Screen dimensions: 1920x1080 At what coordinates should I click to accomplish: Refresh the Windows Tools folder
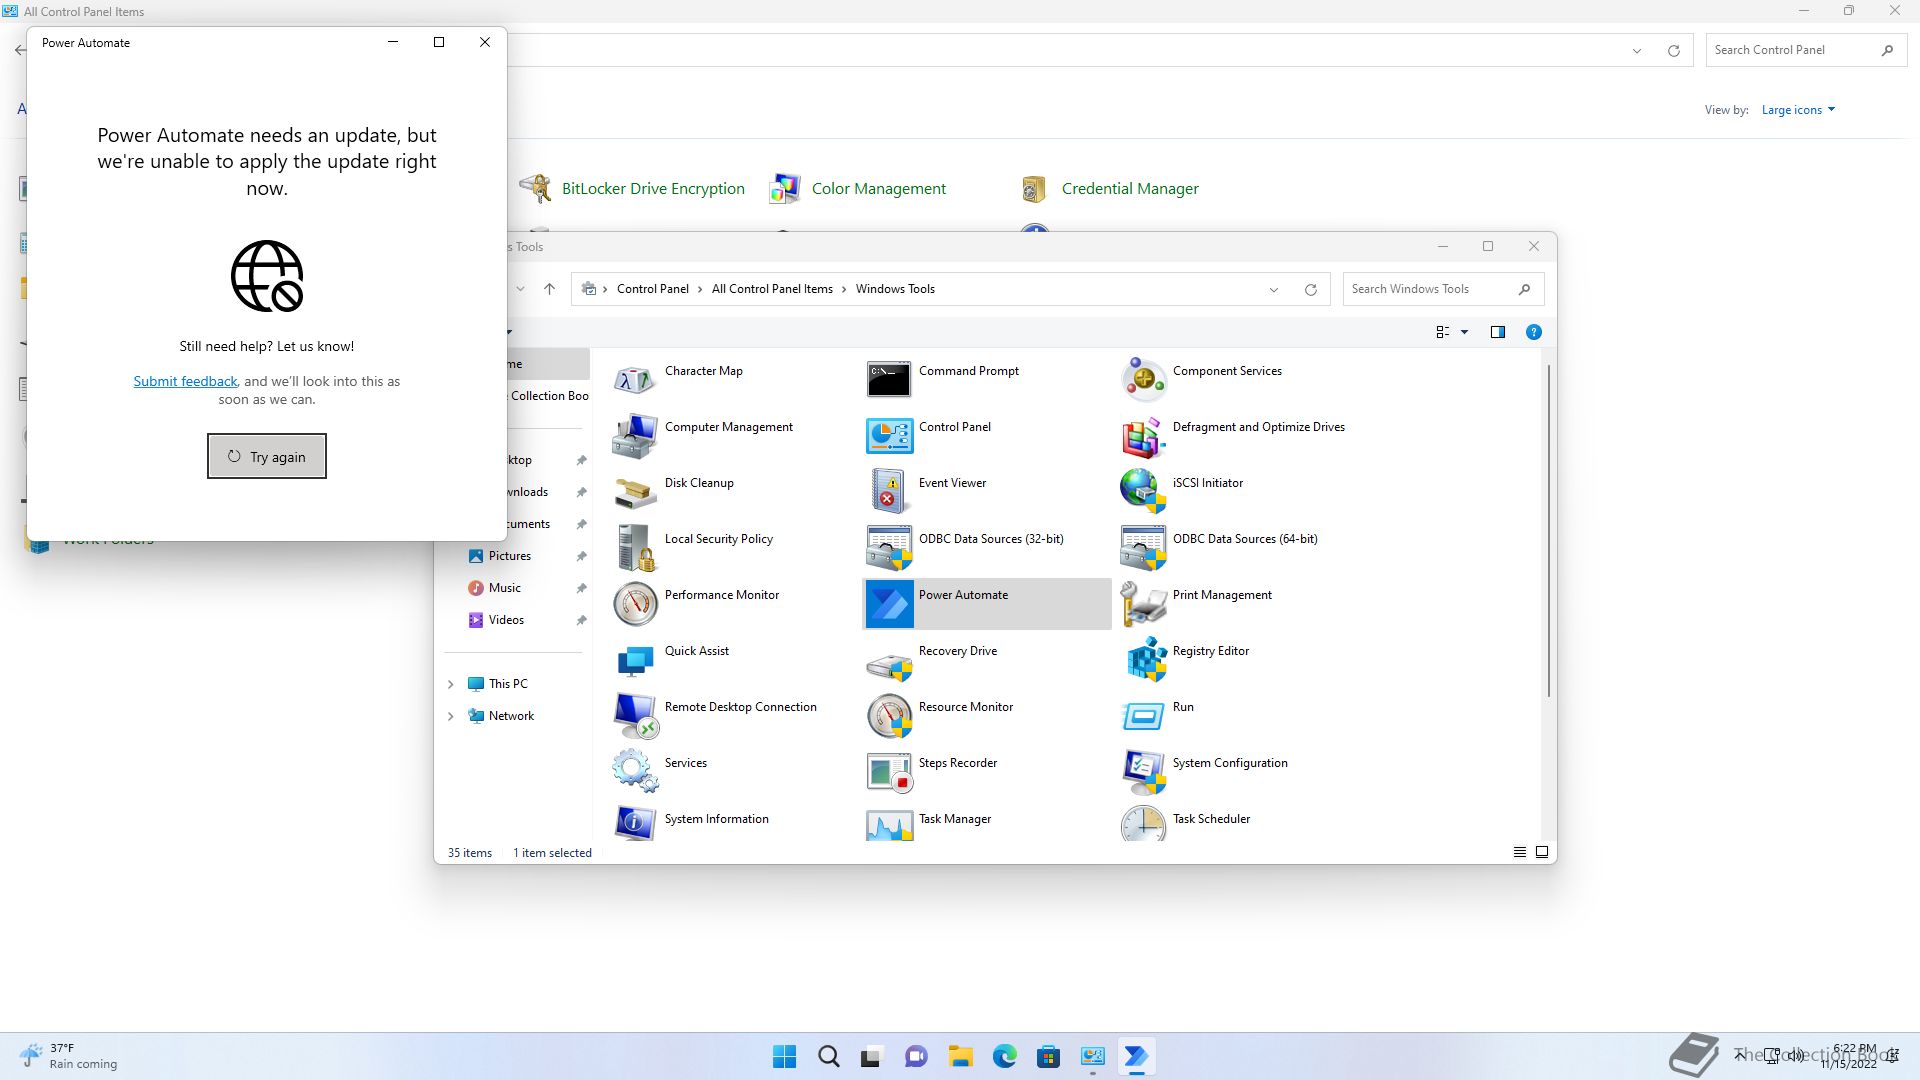coord(1310,289)
